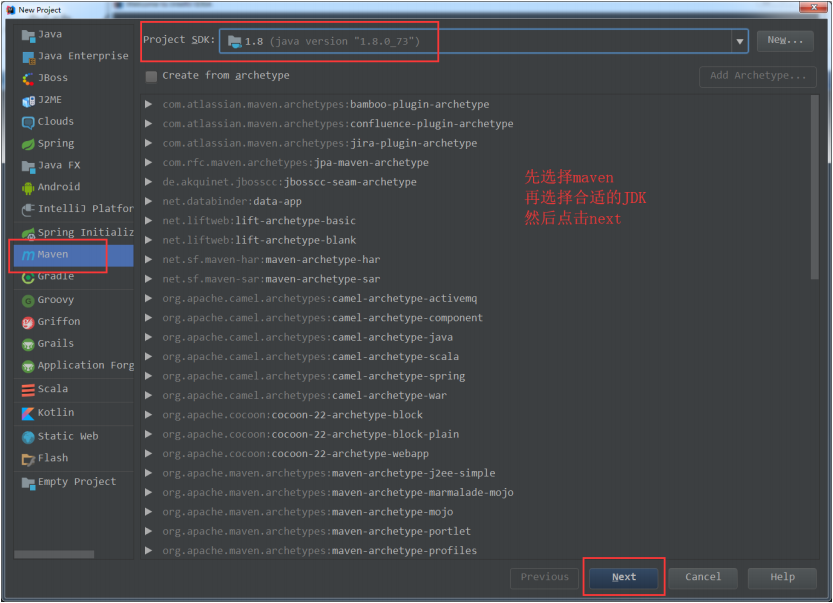Image resolution: width=833 pixels, height=603 pixels.
Task: Click the Kotlin icon in the sidebar
Action: [27, 412]
